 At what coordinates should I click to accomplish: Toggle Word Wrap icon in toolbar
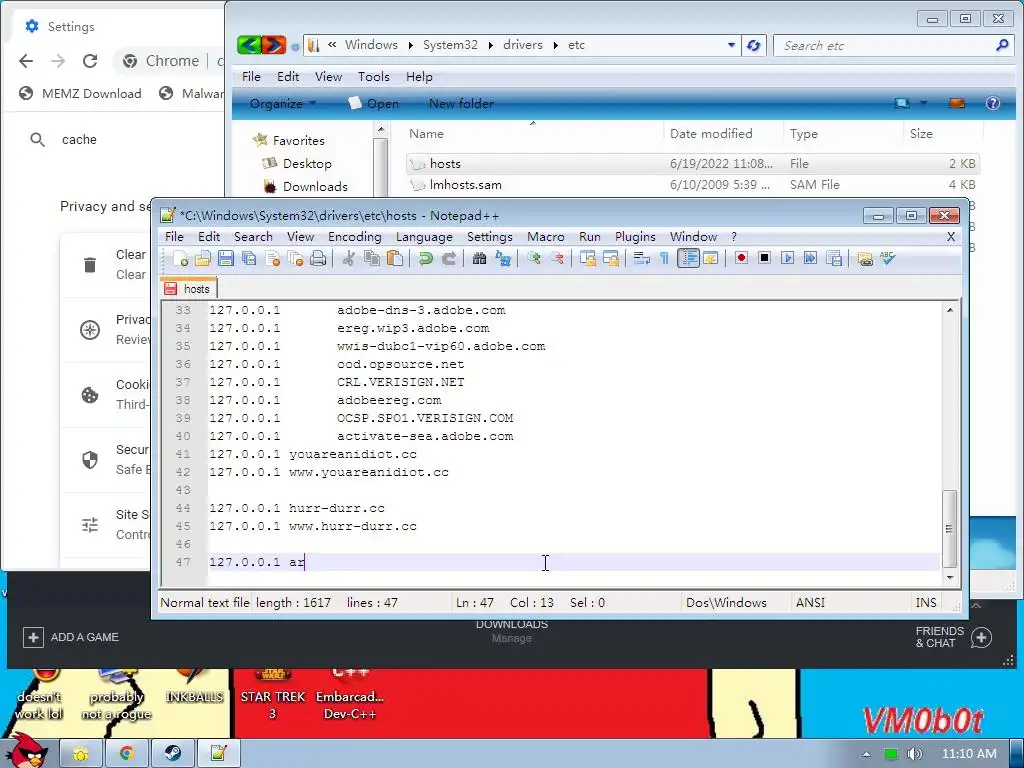641,259
